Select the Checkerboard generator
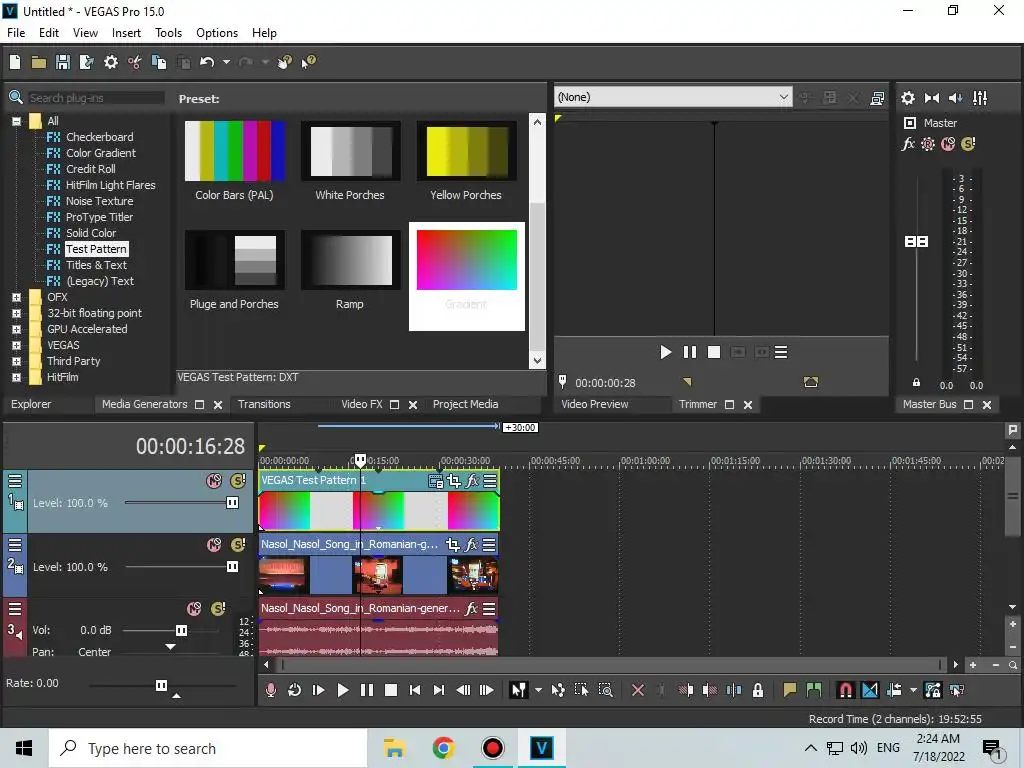The image size is (1024, 768). (99, 137)
